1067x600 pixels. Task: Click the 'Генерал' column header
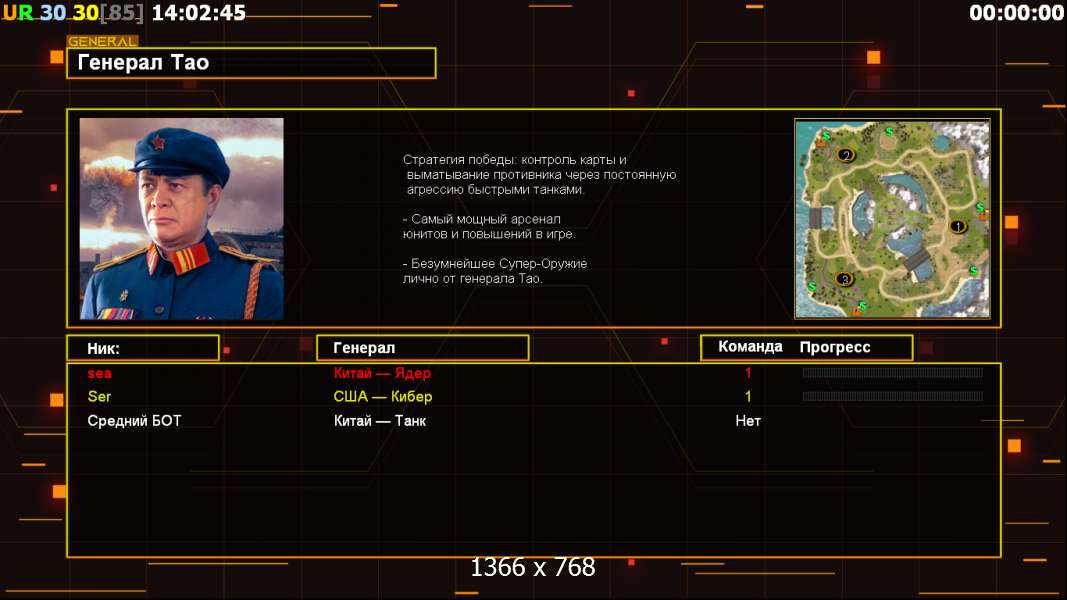[x=423, y=348]
